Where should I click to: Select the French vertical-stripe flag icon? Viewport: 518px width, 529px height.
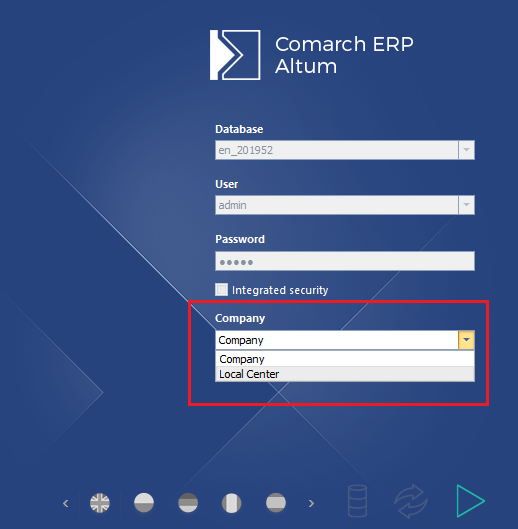[231, 503]
